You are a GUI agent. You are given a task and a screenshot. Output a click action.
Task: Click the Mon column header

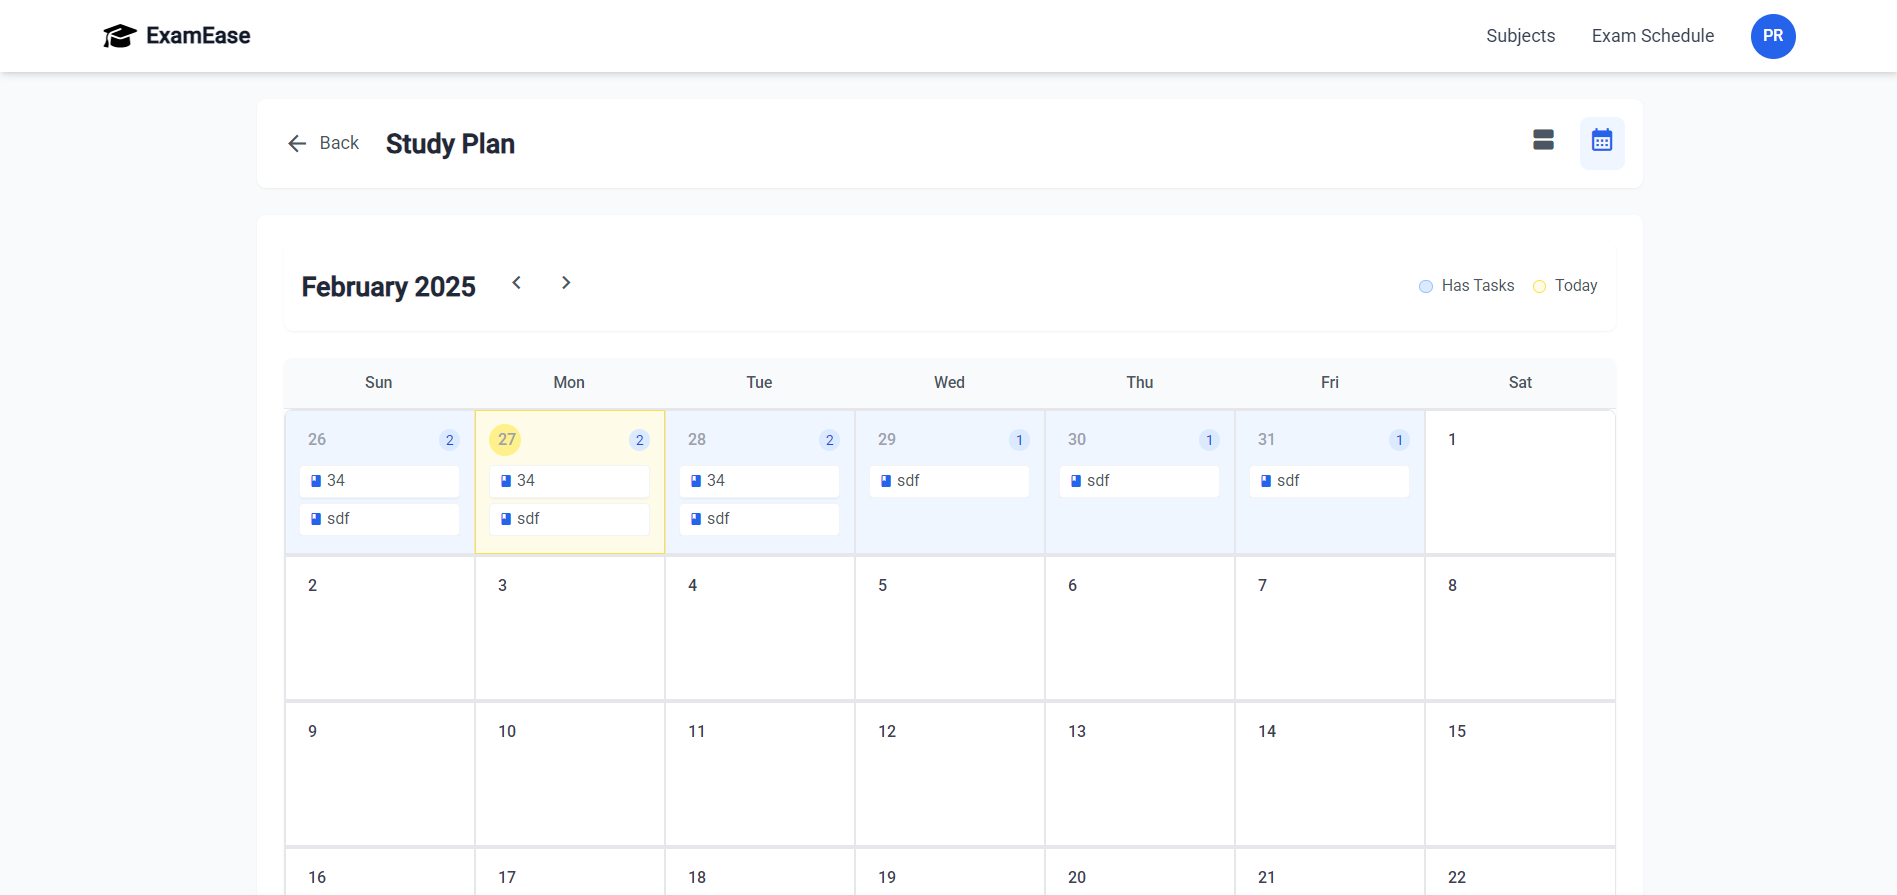pos(569,383)
